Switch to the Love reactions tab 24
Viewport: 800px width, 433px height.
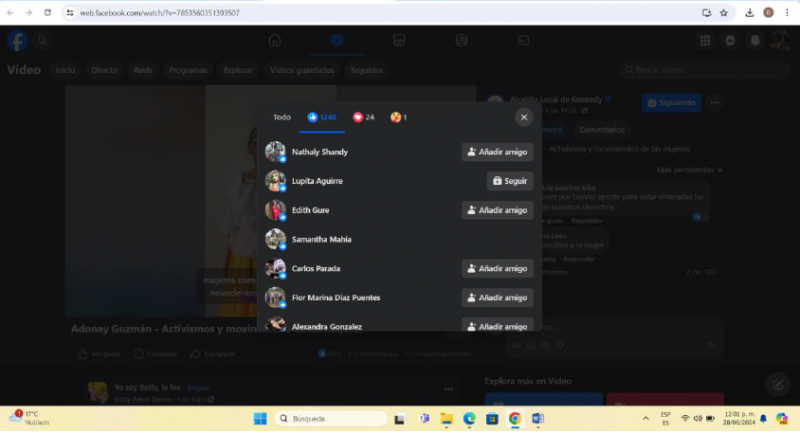click(364, 117)
